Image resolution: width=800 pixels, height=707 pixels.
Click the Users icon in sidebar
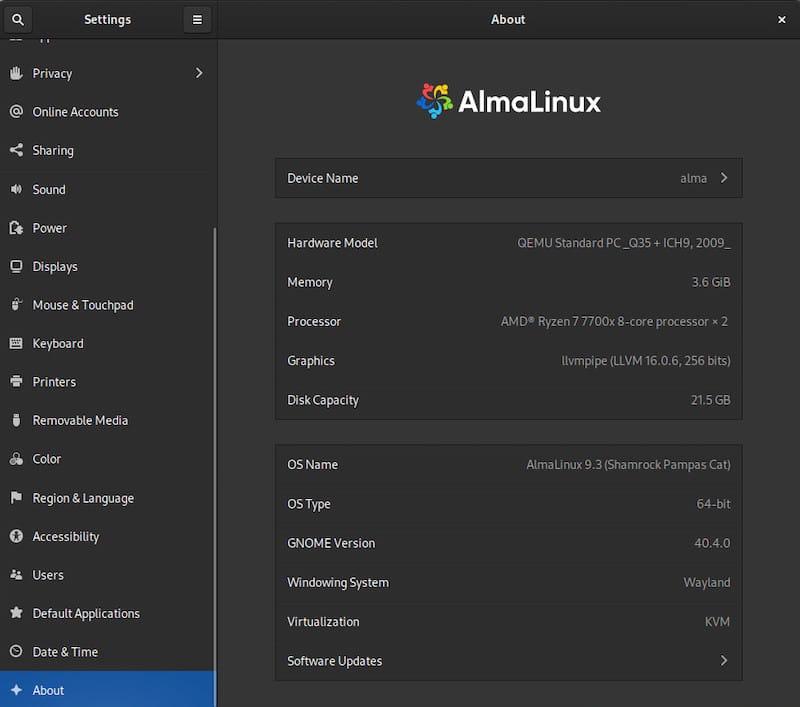pyautogui.click(x=16, y=575)
